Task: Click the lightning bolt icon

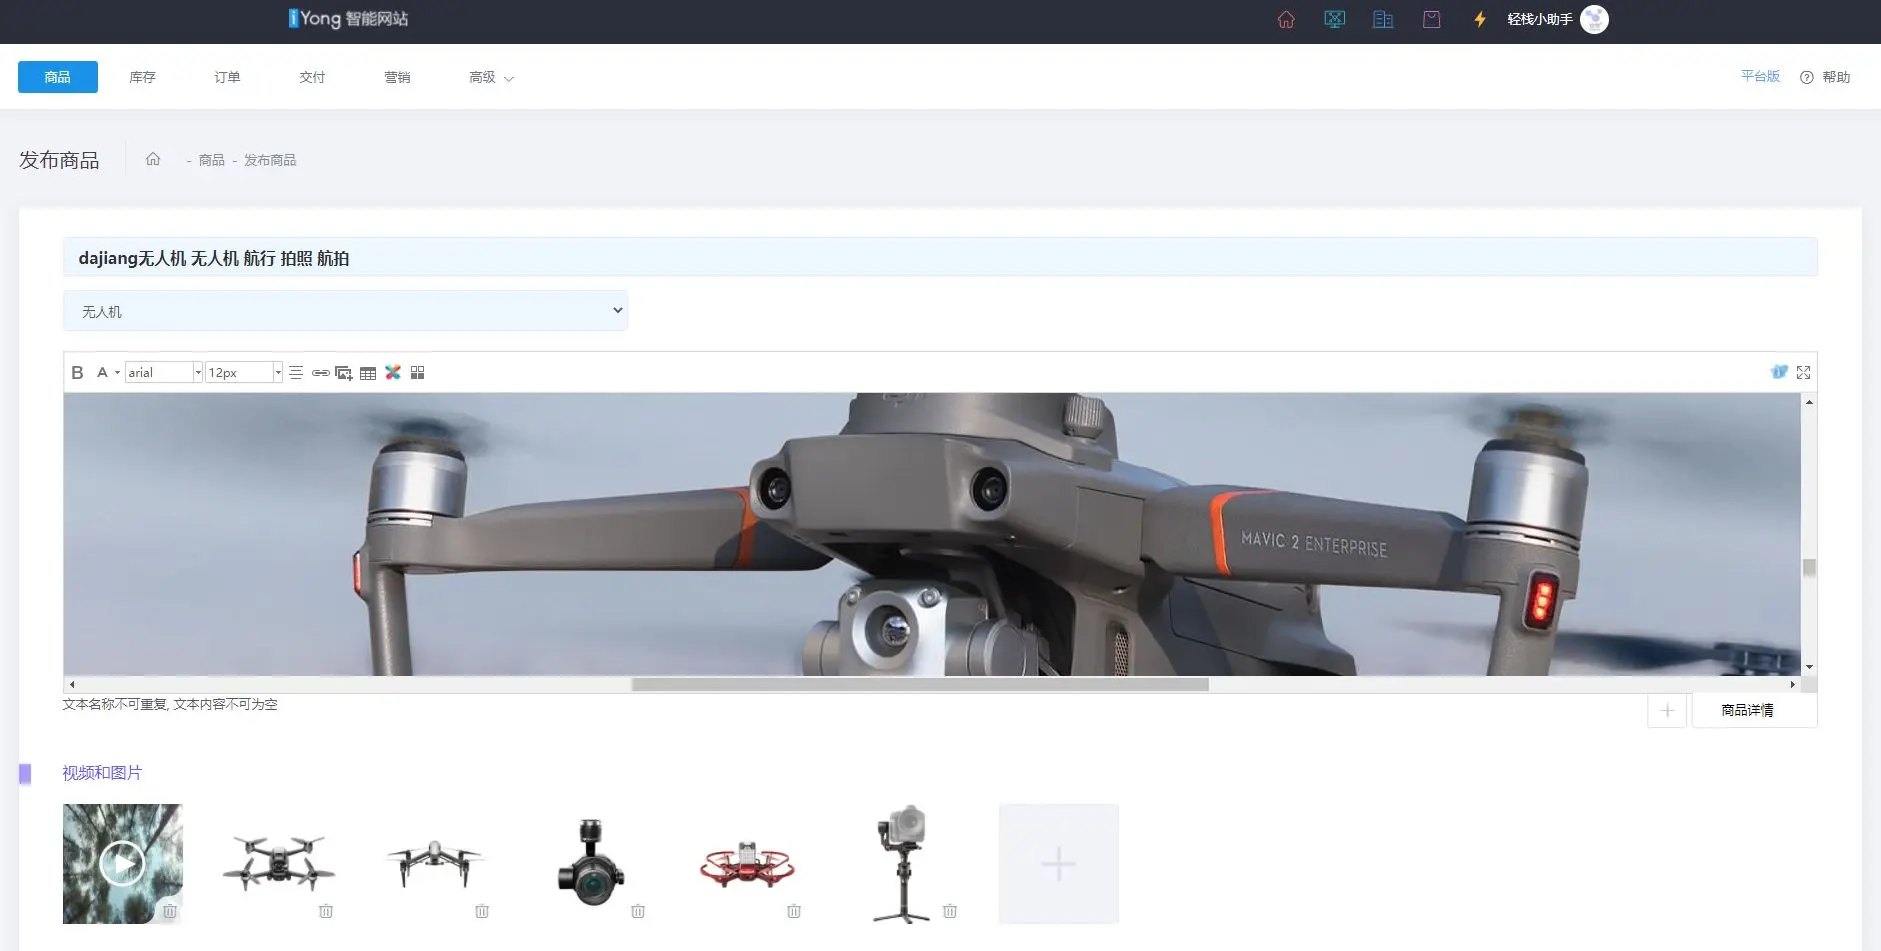Action: pos(1480,19)
